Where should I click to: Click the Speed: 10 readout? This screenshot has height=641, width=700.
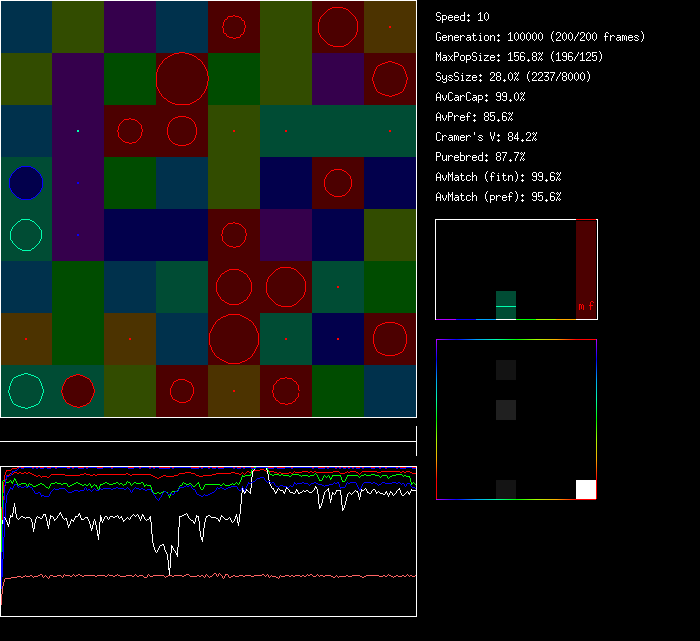coord(462,17)
